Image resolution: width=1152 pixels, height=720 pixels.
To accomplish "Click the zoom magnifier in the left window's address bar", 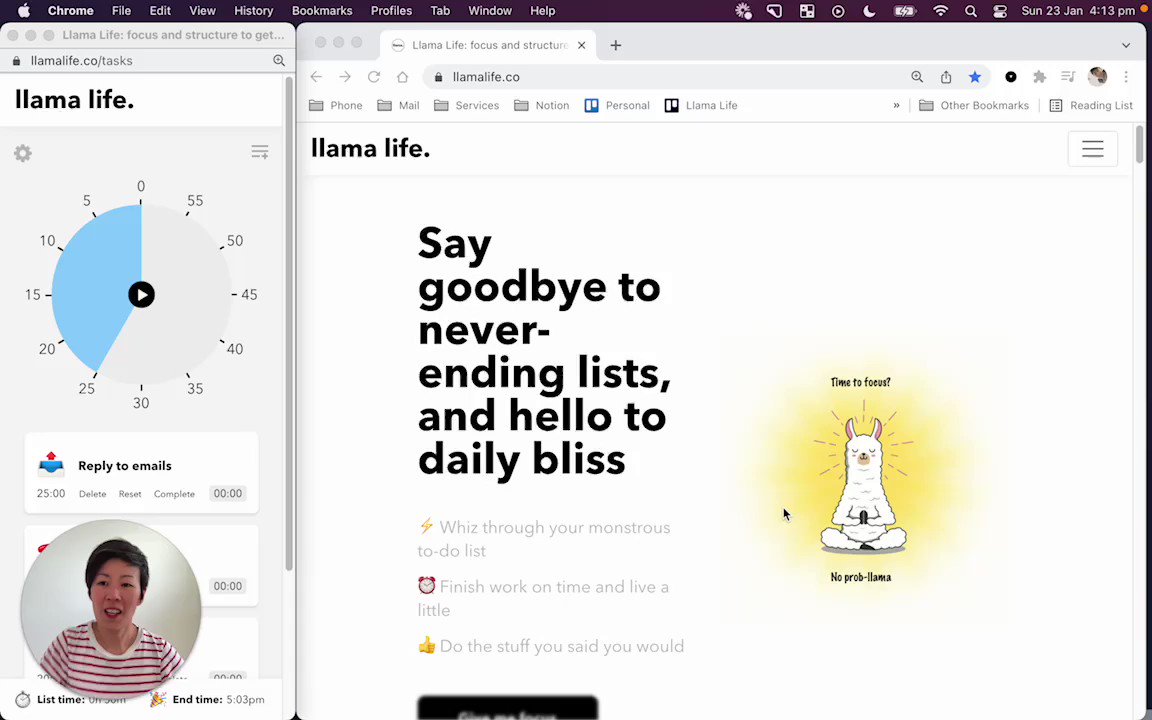I will coord(278,61).
